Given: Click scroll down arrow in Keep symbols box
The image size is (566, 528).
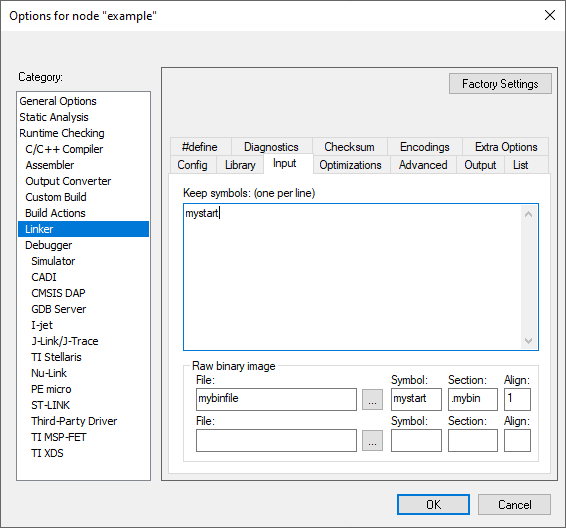Looking at the screenshot, I should click(528, 340).
